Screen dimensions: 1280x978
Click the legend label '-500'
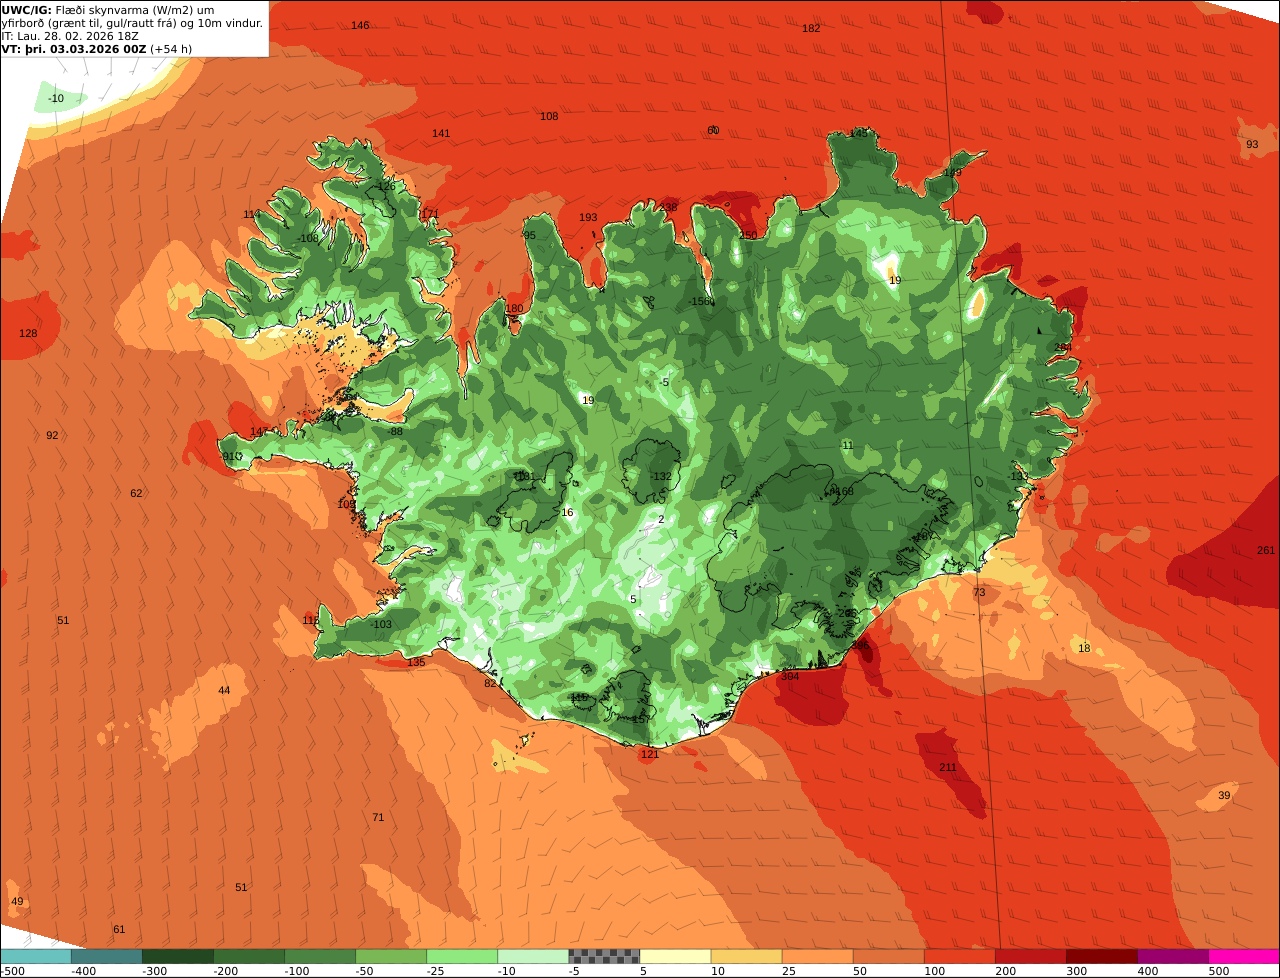tap(12, 971)
